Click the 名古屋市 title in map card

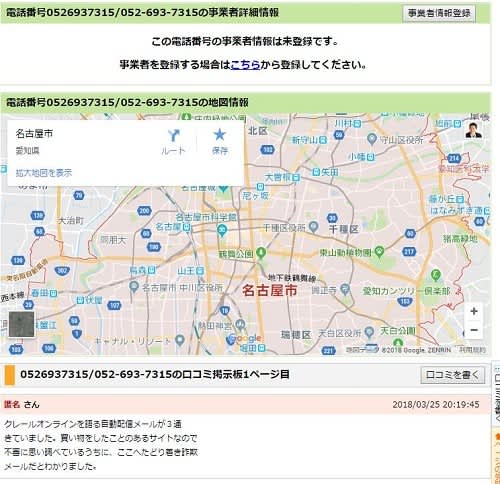(x=34, y=134)
